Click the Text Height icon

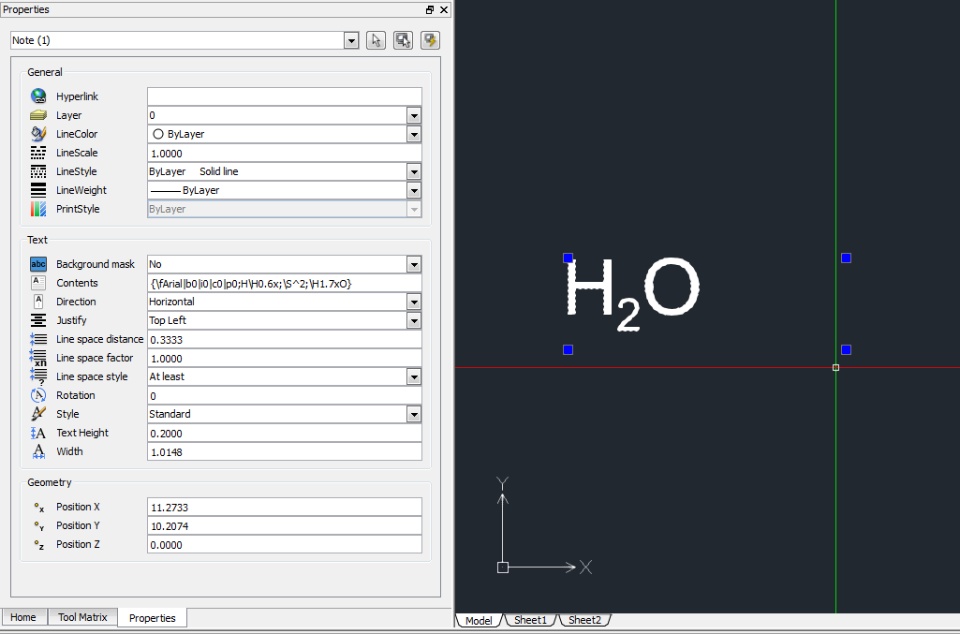(39, 433)
